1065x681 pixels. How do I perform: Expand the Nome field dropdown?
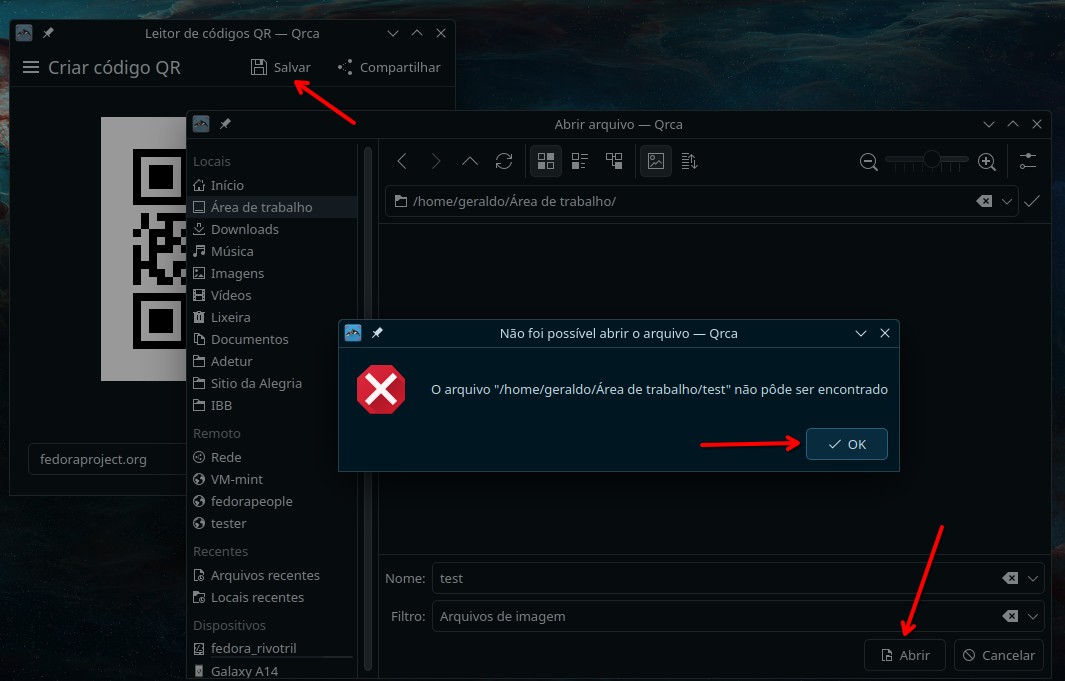[x=1032, y=578]
